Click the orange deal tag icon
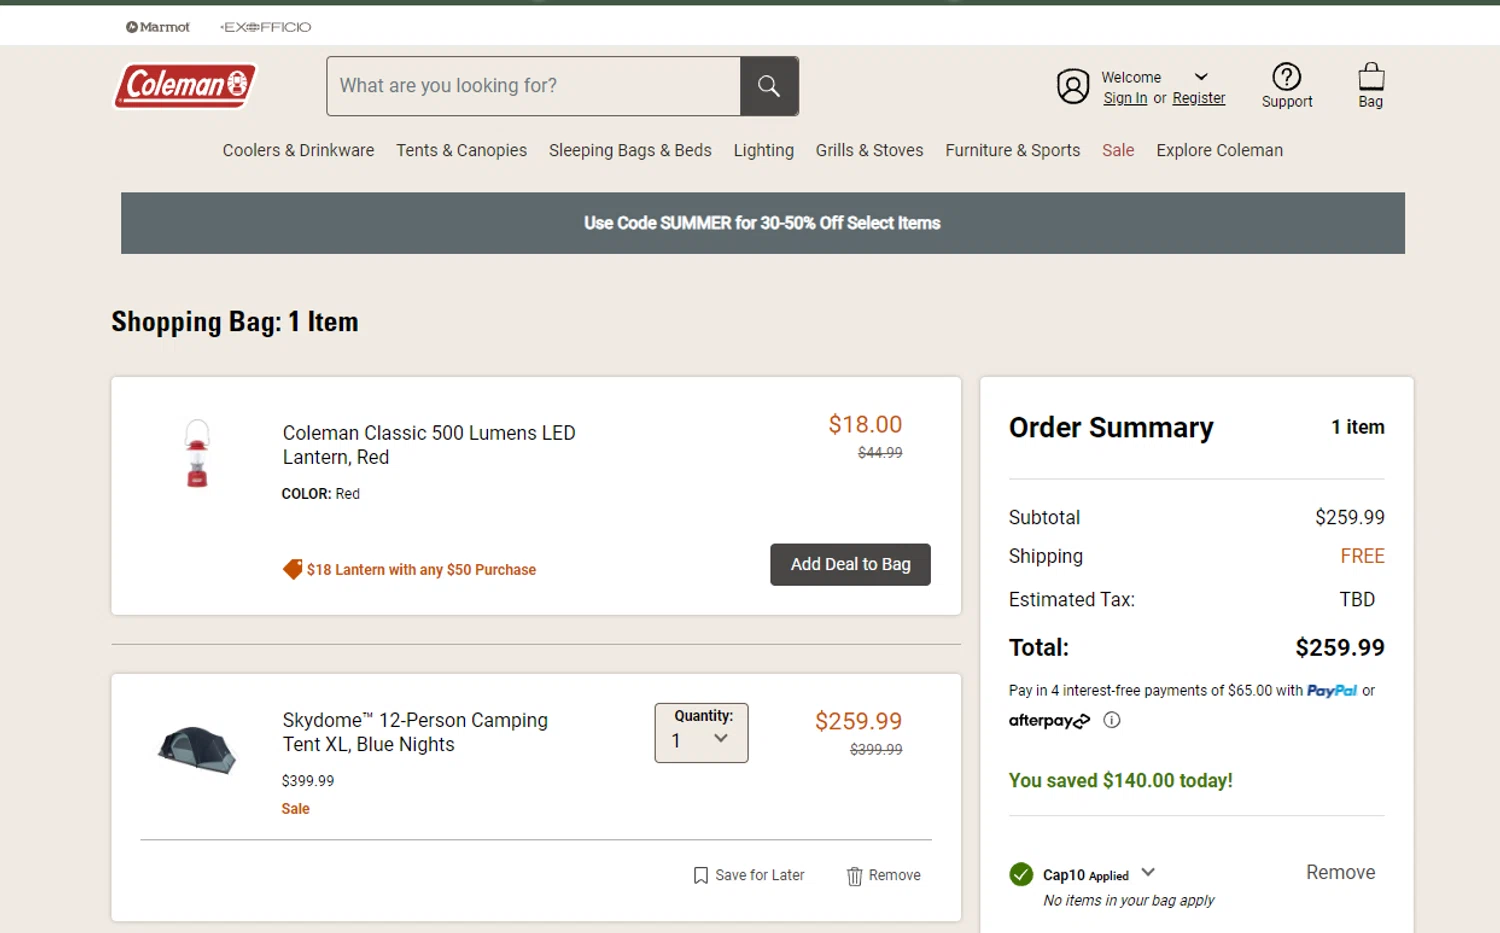 tap(292, 569)
